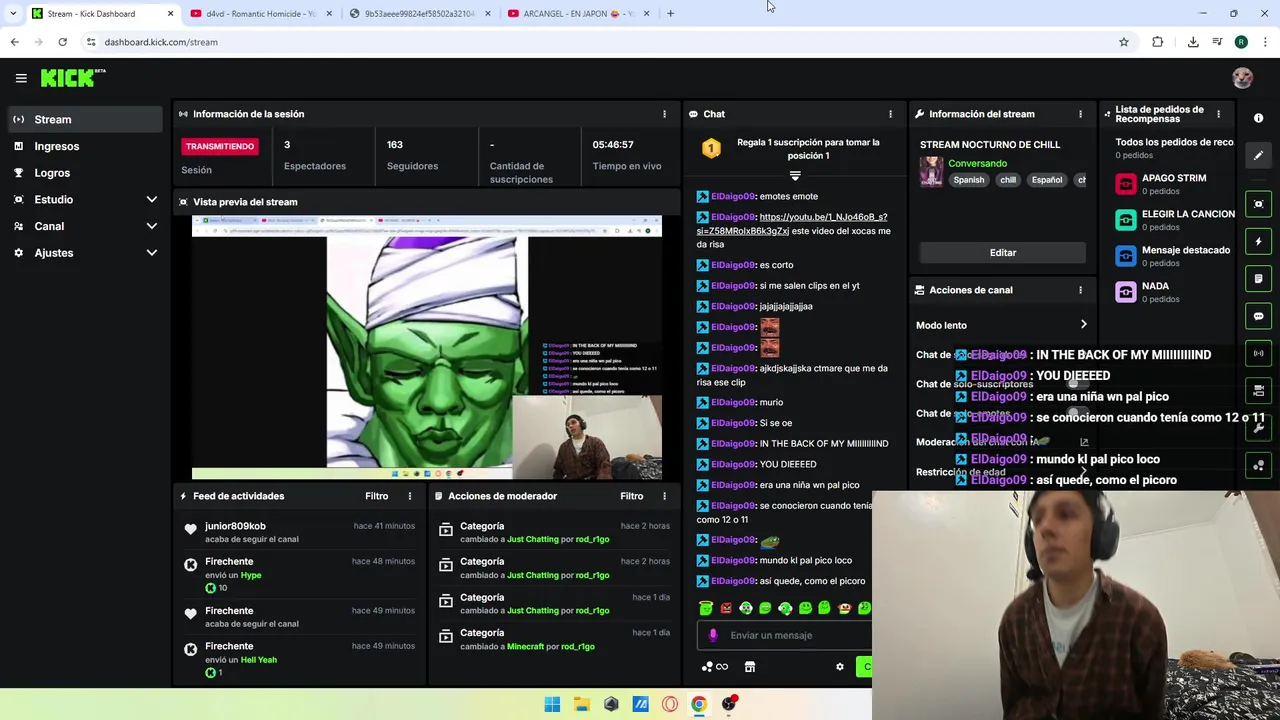Toggle the broadcast signal icon on the right rail
The height and width of the screenshot is (720, 1280).
point(1258,353)
